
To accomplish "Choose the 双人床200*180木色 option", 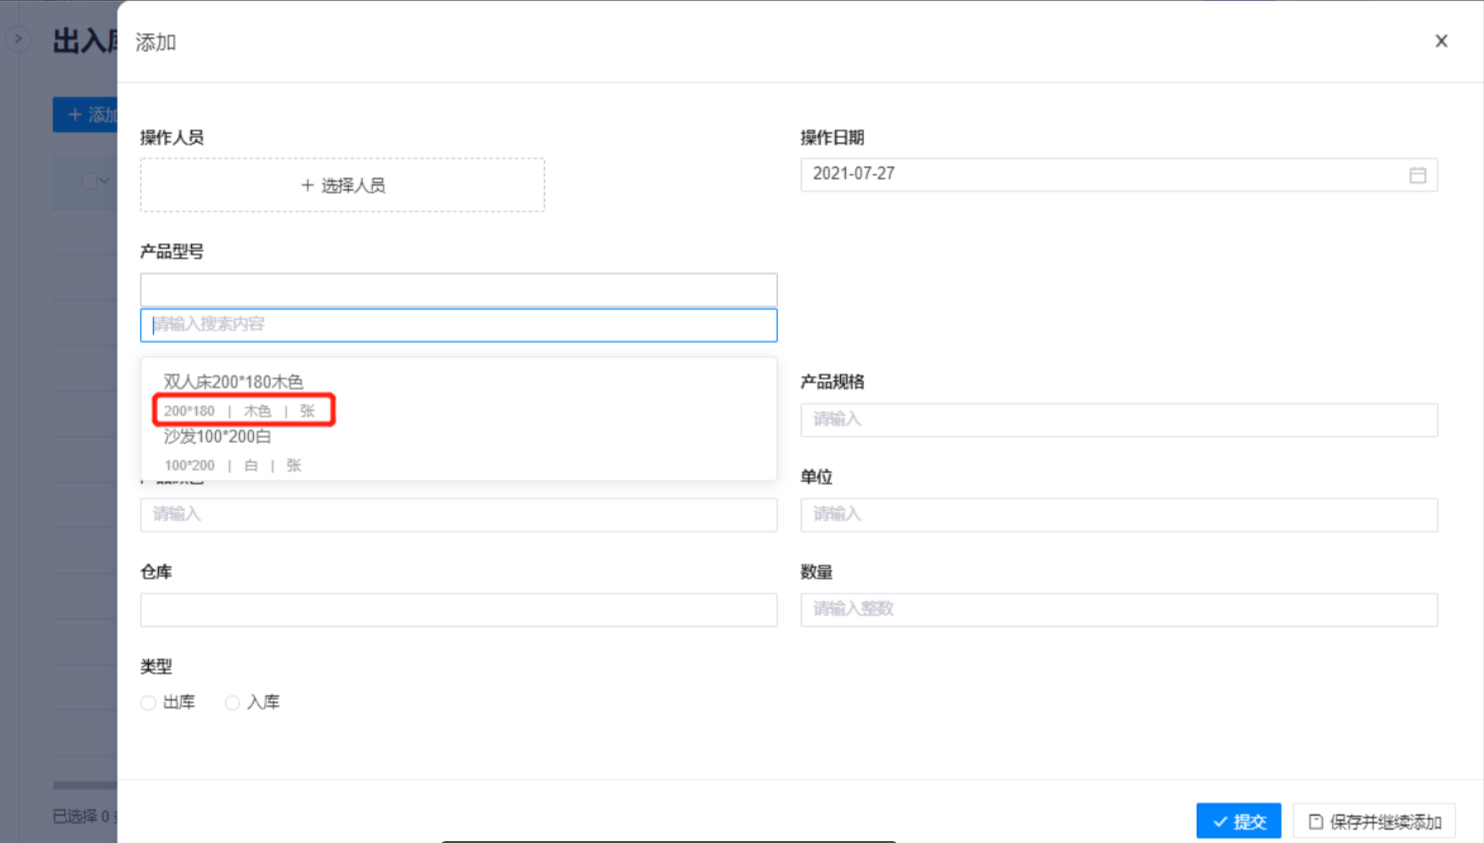I will point(233,382).
